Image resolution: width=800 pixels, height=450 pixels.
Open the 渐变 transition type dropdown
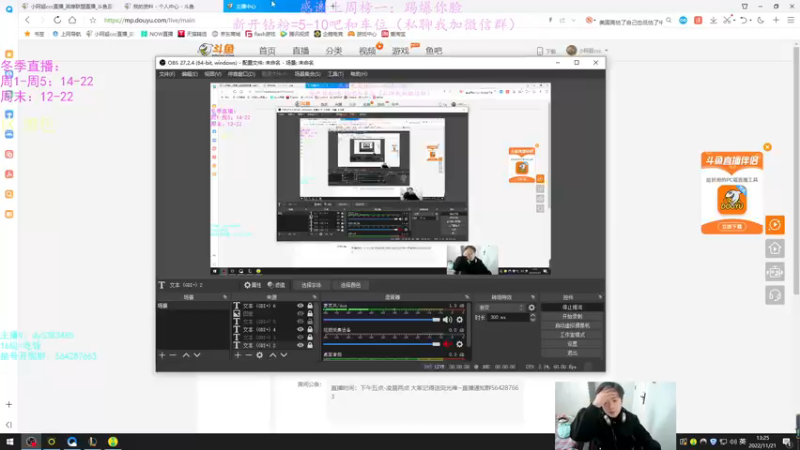pyautogui.click(x=501, y=308)
